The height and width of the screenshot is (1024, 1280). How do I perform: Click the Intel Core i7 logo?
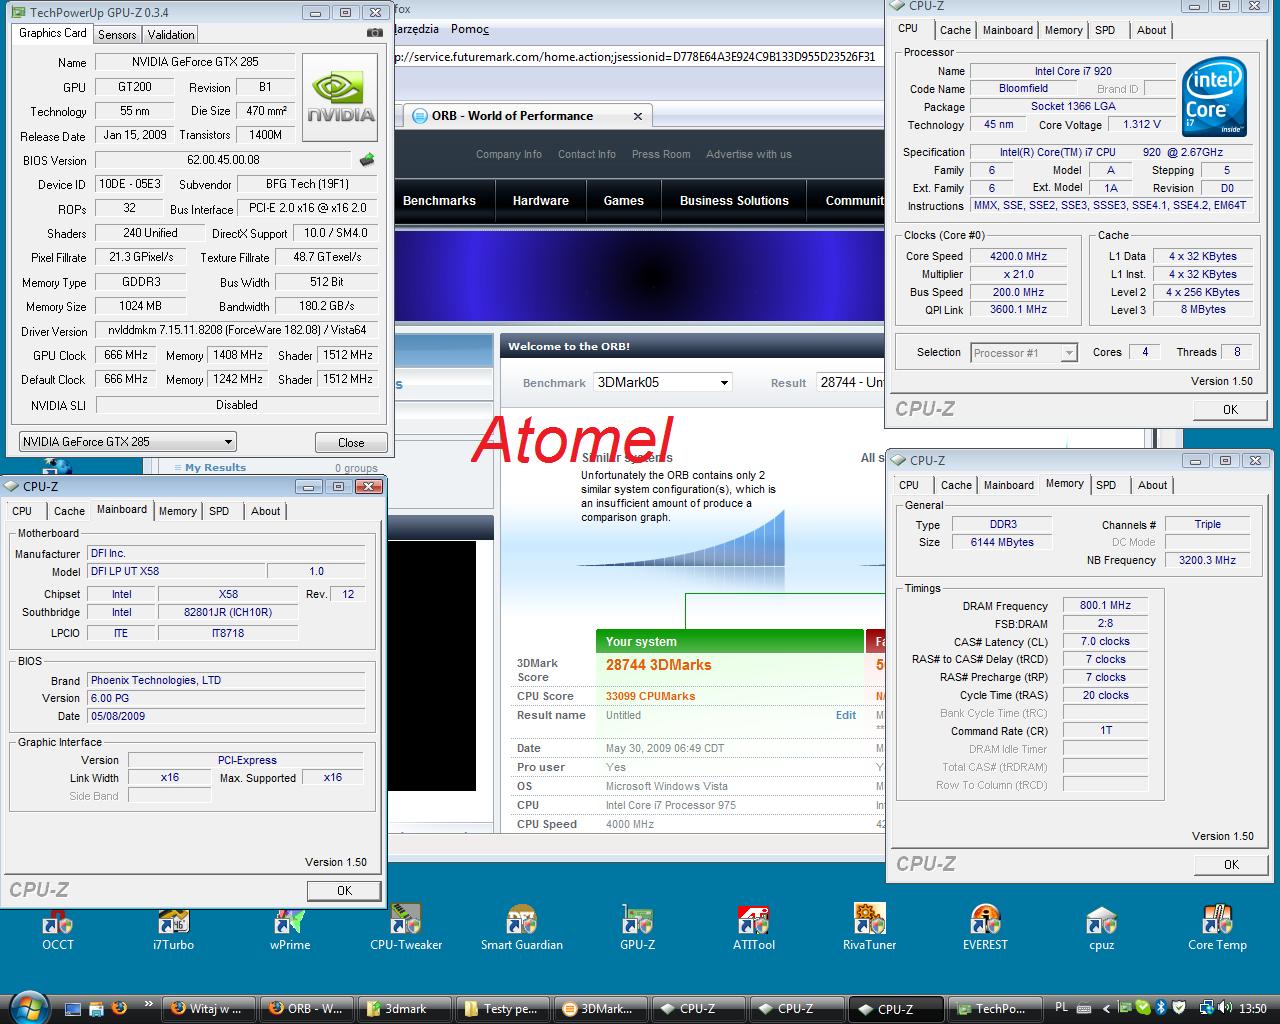point(1214,96)
